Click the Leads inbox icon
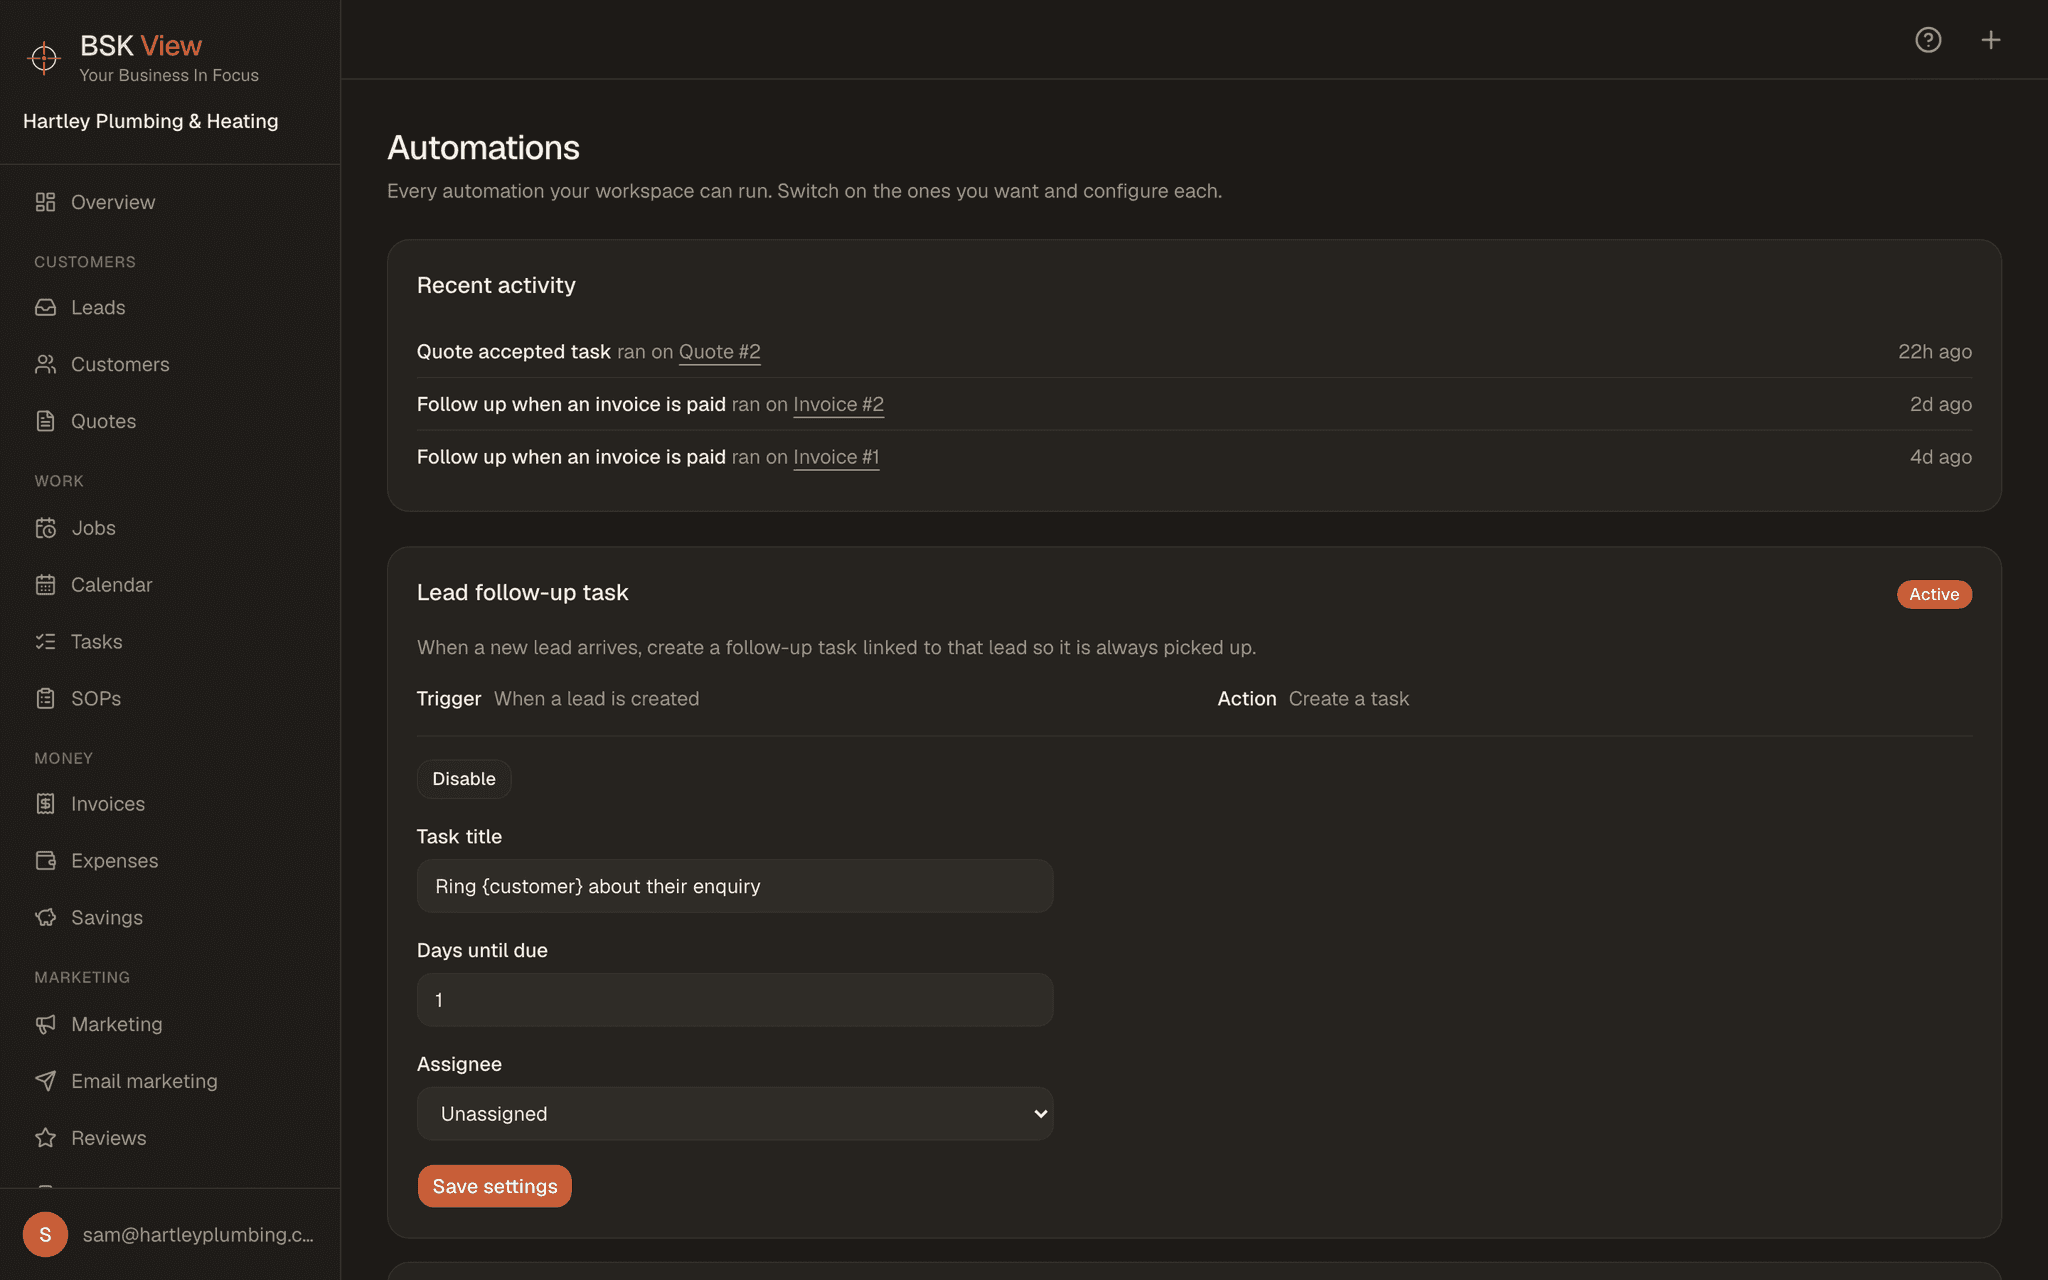The width and height of the screenshot is (2048, 1280). click(45, 307)
